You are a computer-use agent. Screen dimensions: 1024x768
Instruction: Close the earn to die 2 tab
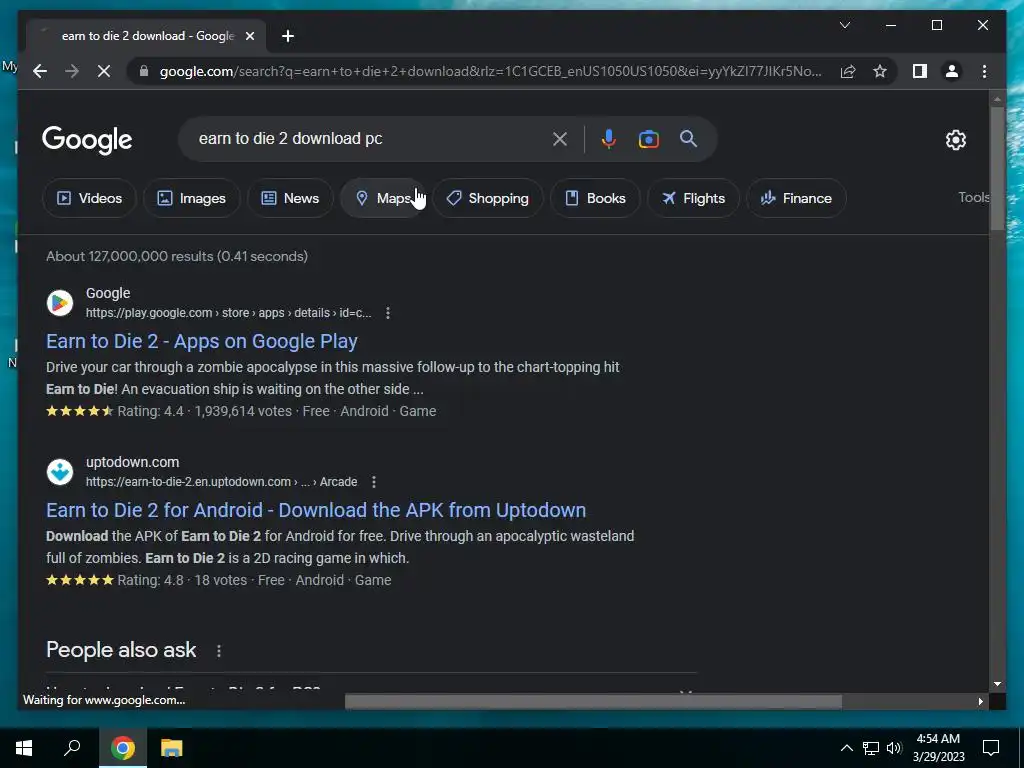click(249, 36)
